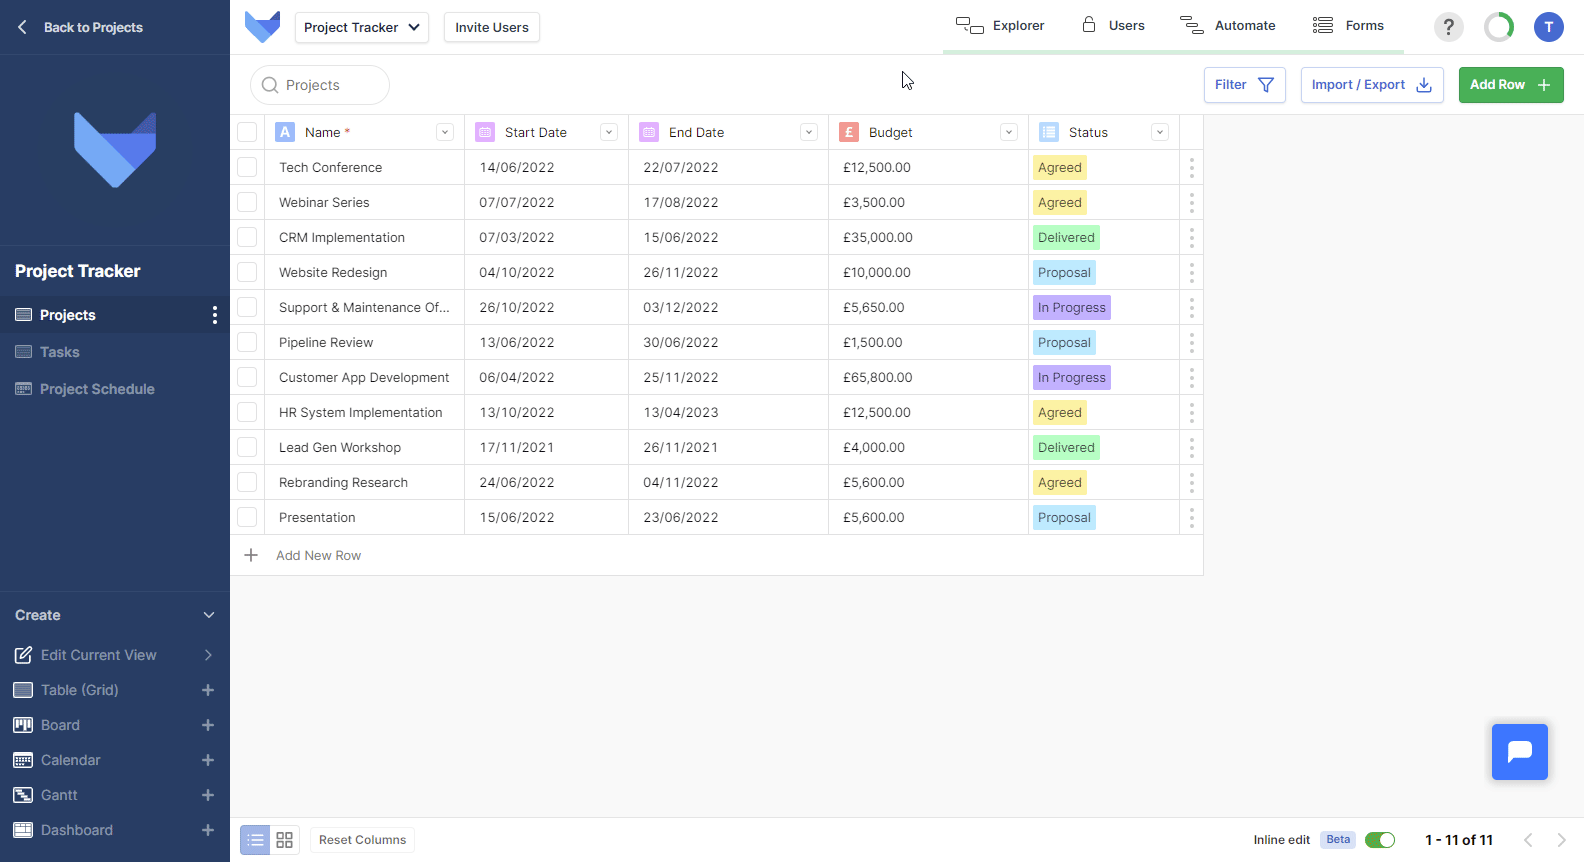
Task: Open the chat support bubble
Action: pos(1519,751)
